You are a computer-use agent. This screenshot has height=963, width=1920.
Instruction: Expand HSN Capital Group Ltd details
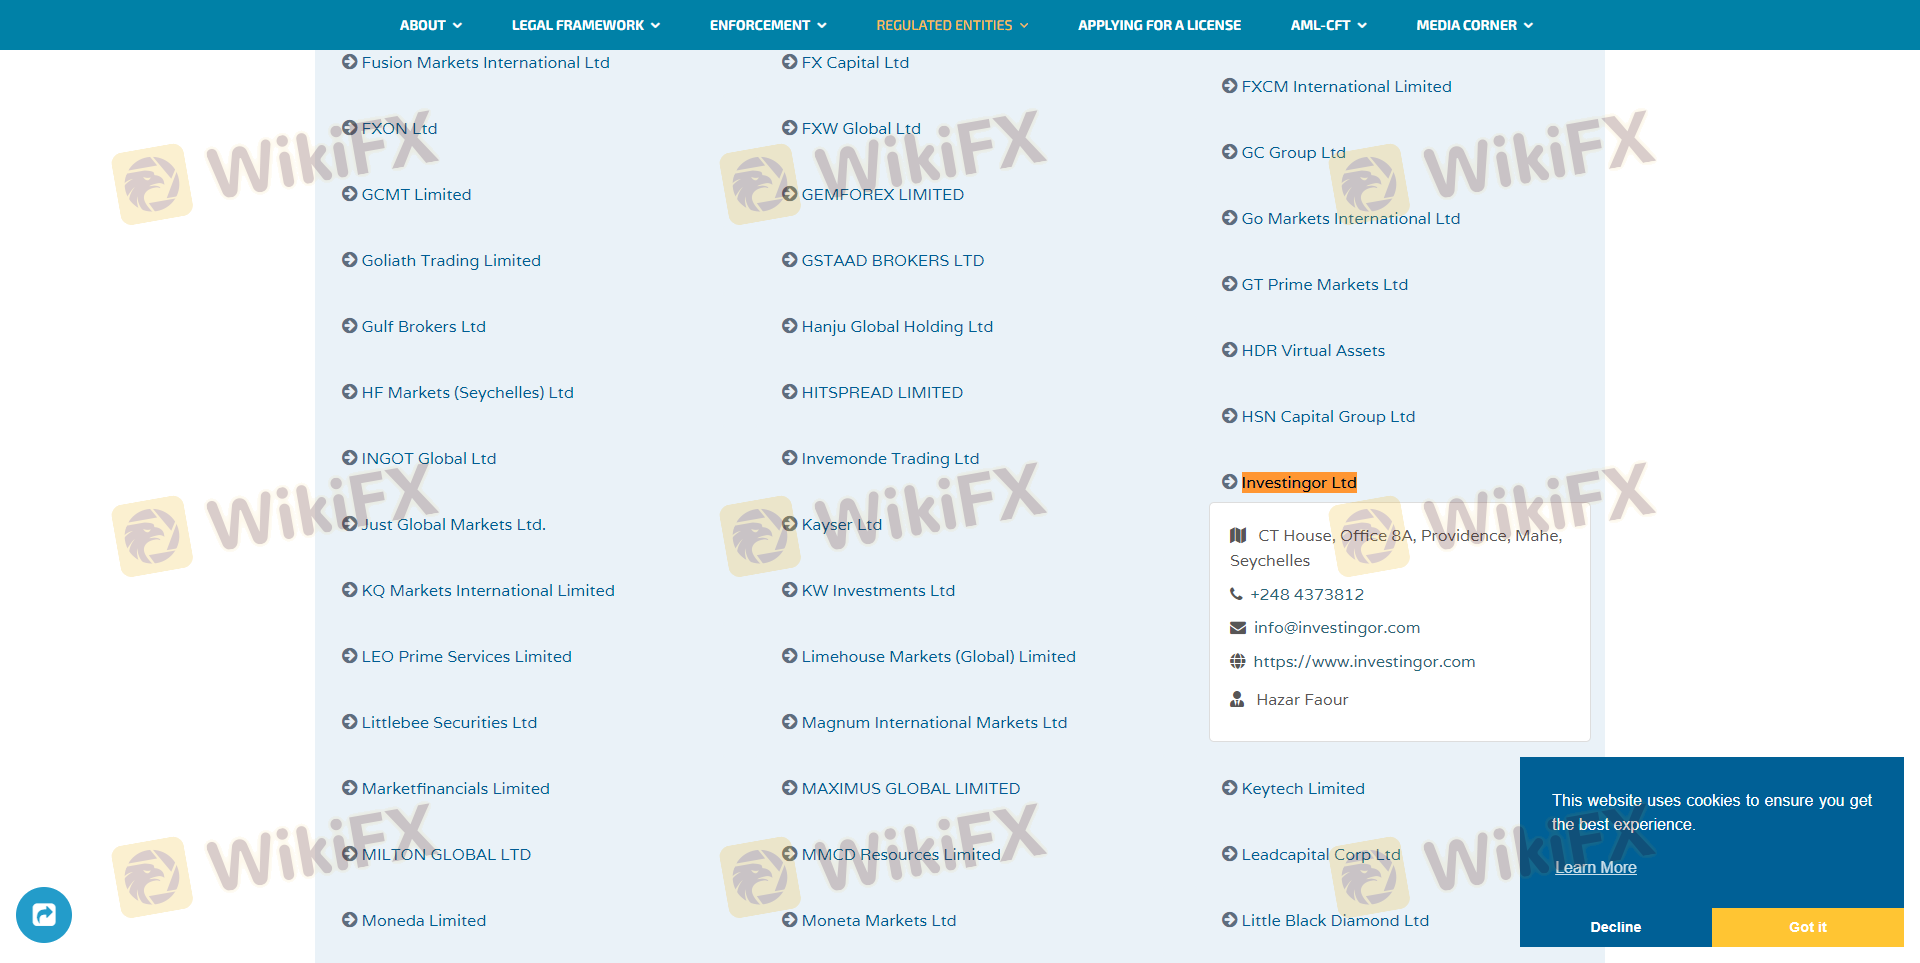click(1328, 416)
